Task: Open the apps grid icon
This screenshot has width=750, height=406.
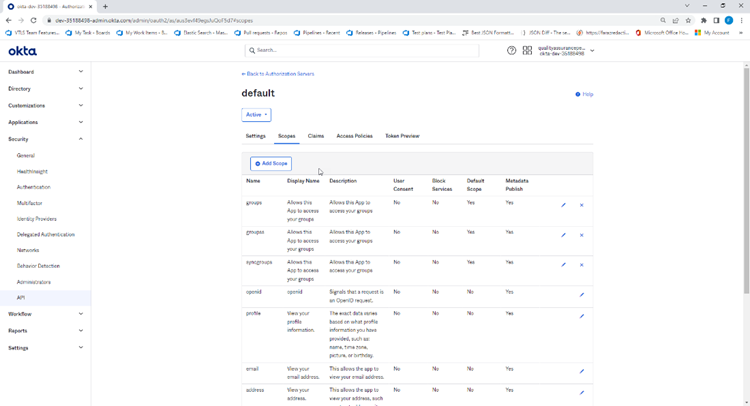Action: click(527, 50)
